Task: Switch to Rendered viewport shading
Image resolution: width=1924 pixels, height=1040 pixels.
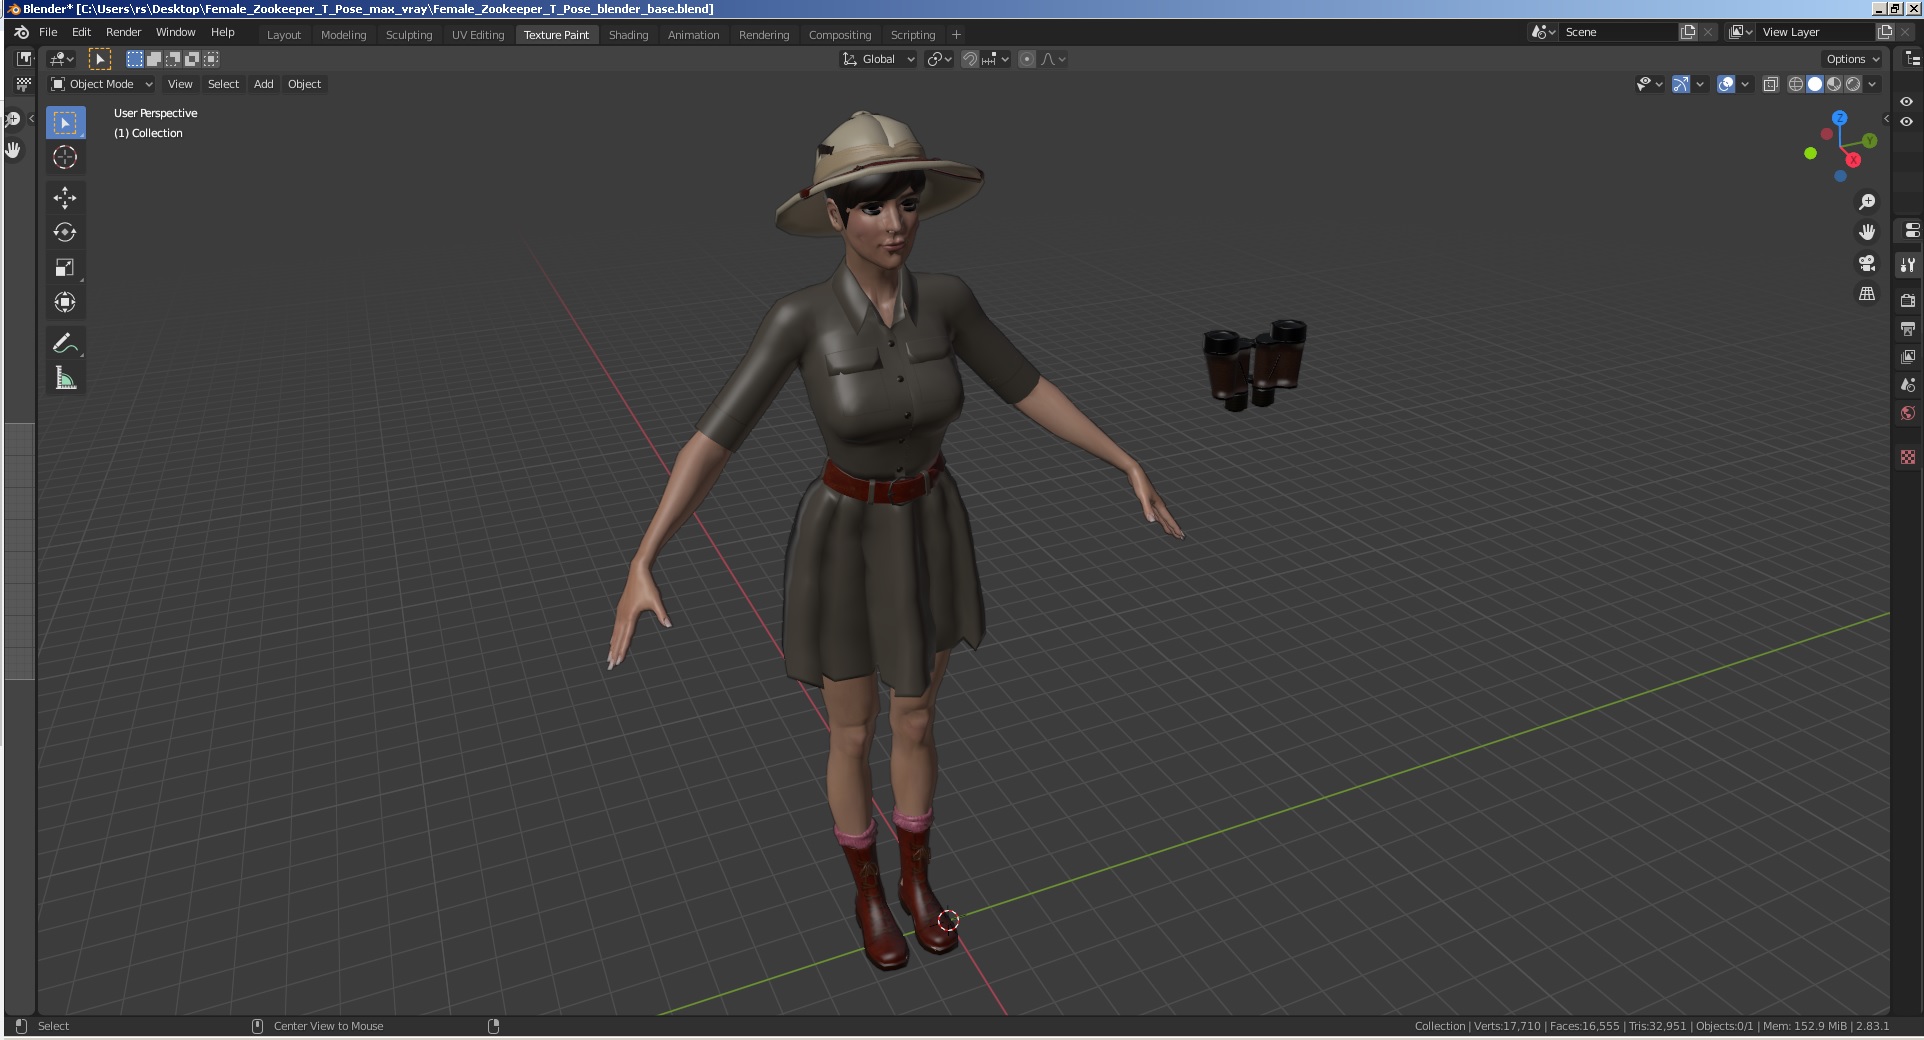Action: click(1853, 84)
